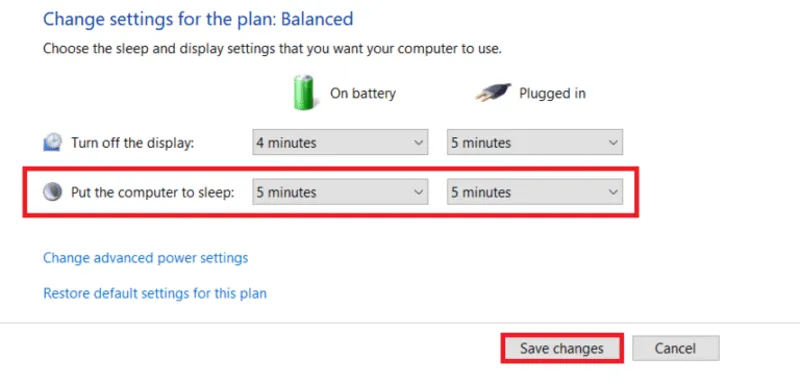
Task: Click the Change settings for the plan heading
Action: click(x=198, y=19)
